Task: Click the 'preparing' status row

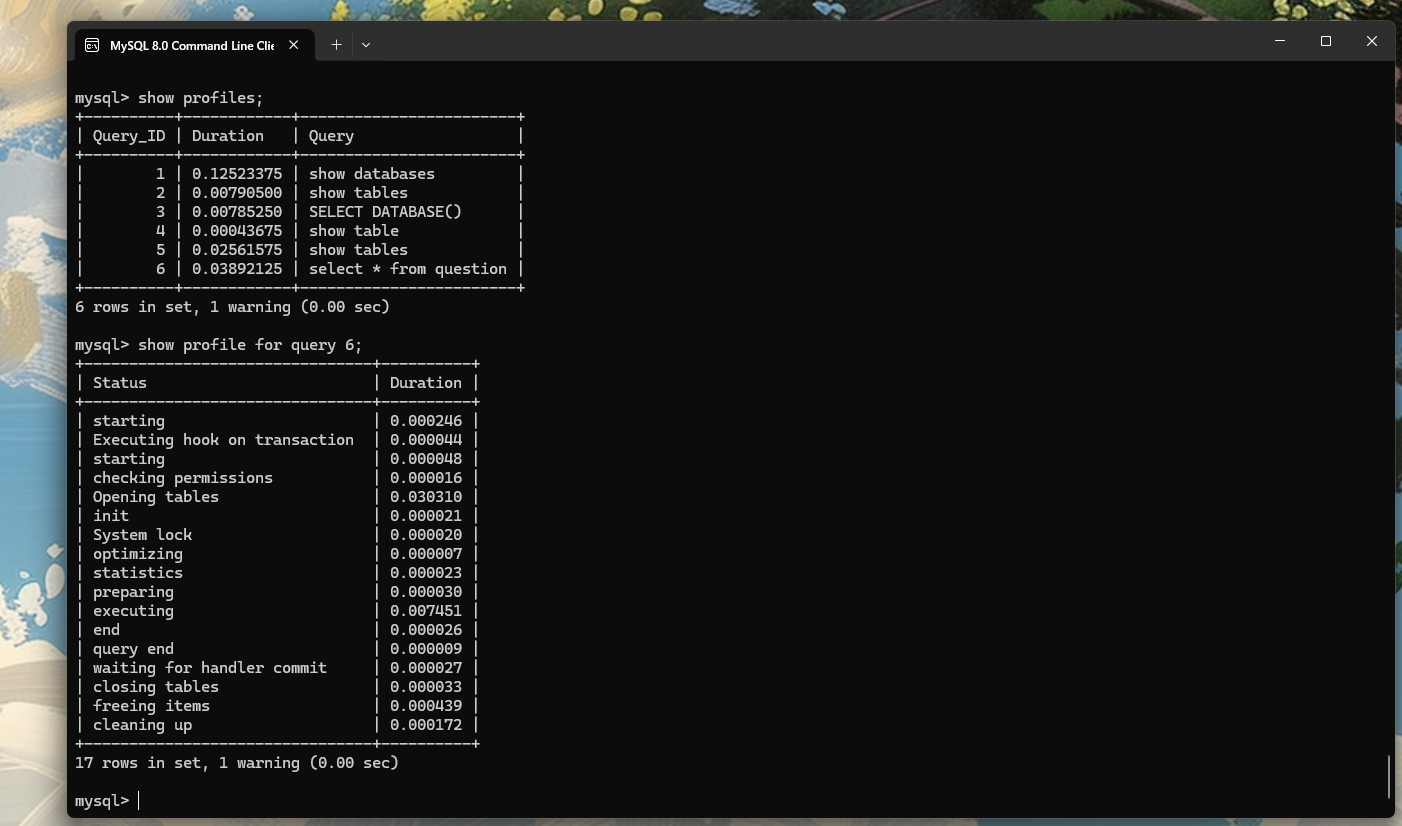Action: [x=133, y=592]
